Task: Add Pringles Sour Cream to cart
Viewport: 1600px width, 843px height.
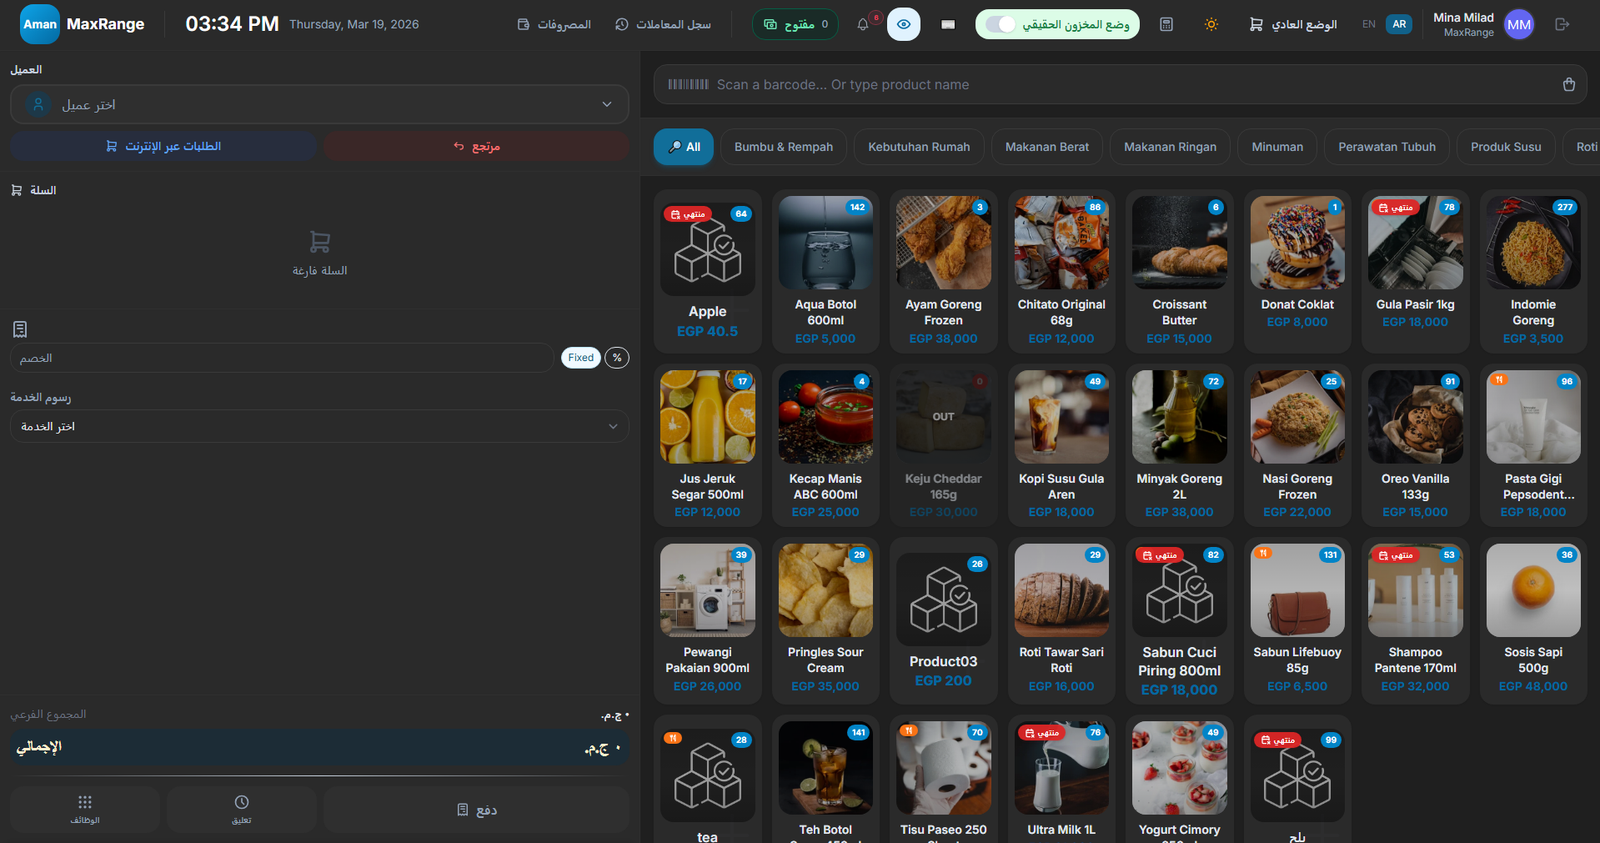Action: click(826, 620)
